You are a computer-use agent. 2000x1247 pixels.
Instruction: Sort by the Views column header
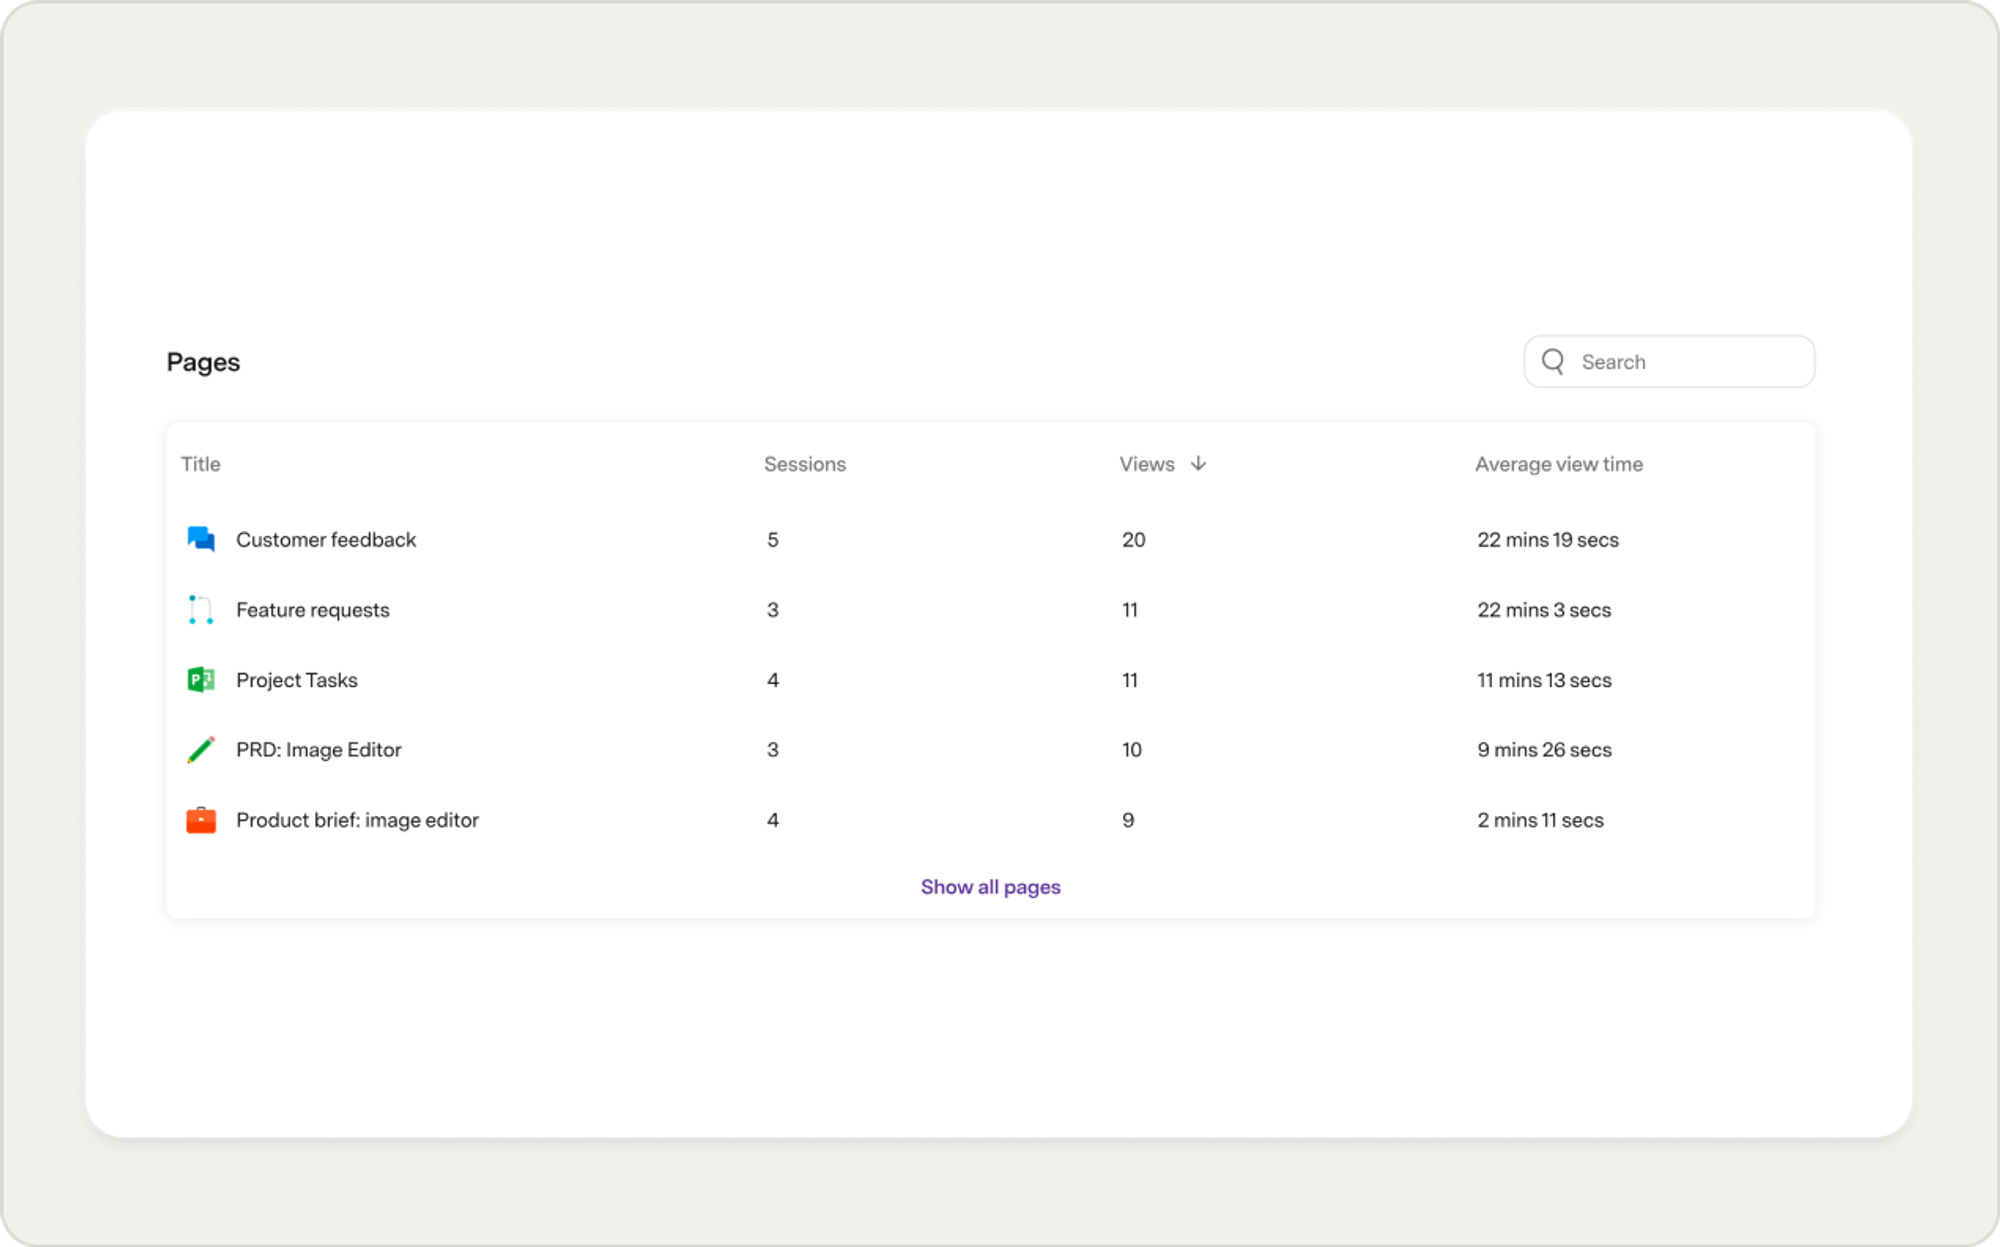1146,464
